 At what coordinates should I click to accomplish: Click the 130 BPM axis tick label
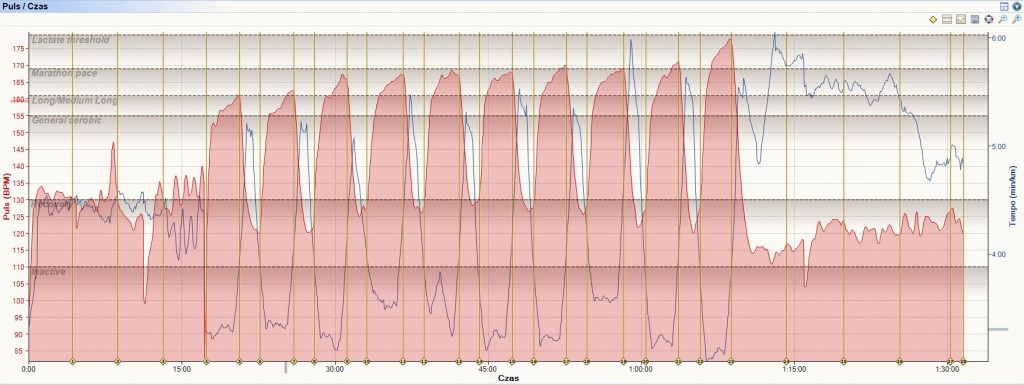pos(19,200)
